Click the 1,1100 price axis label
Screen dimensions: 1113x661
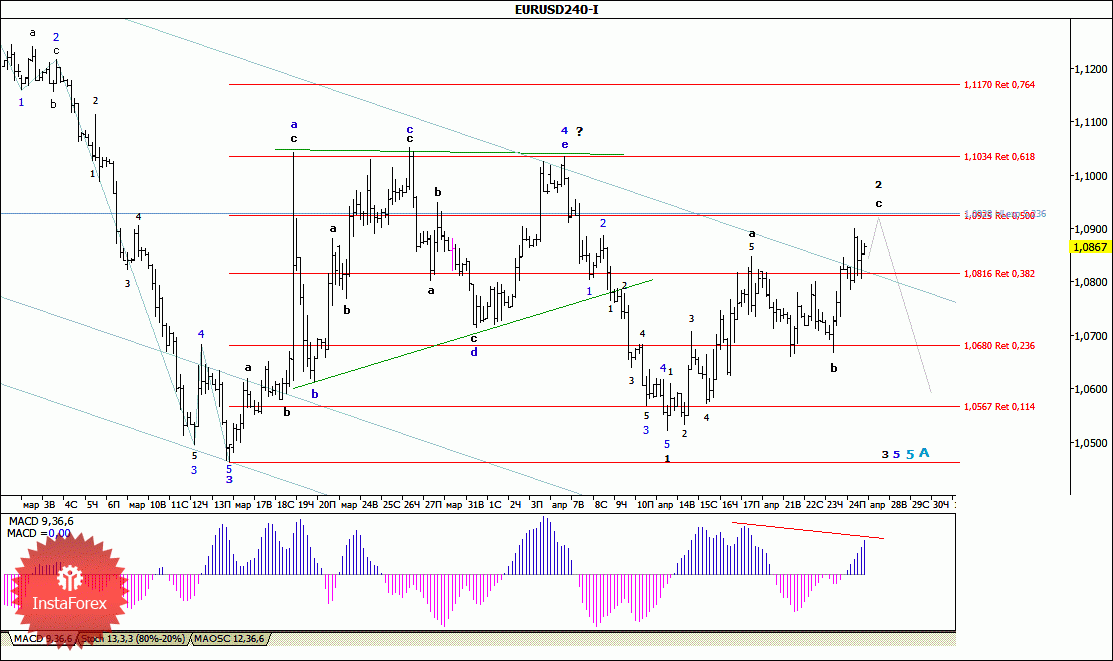[x=1090, y=122]
